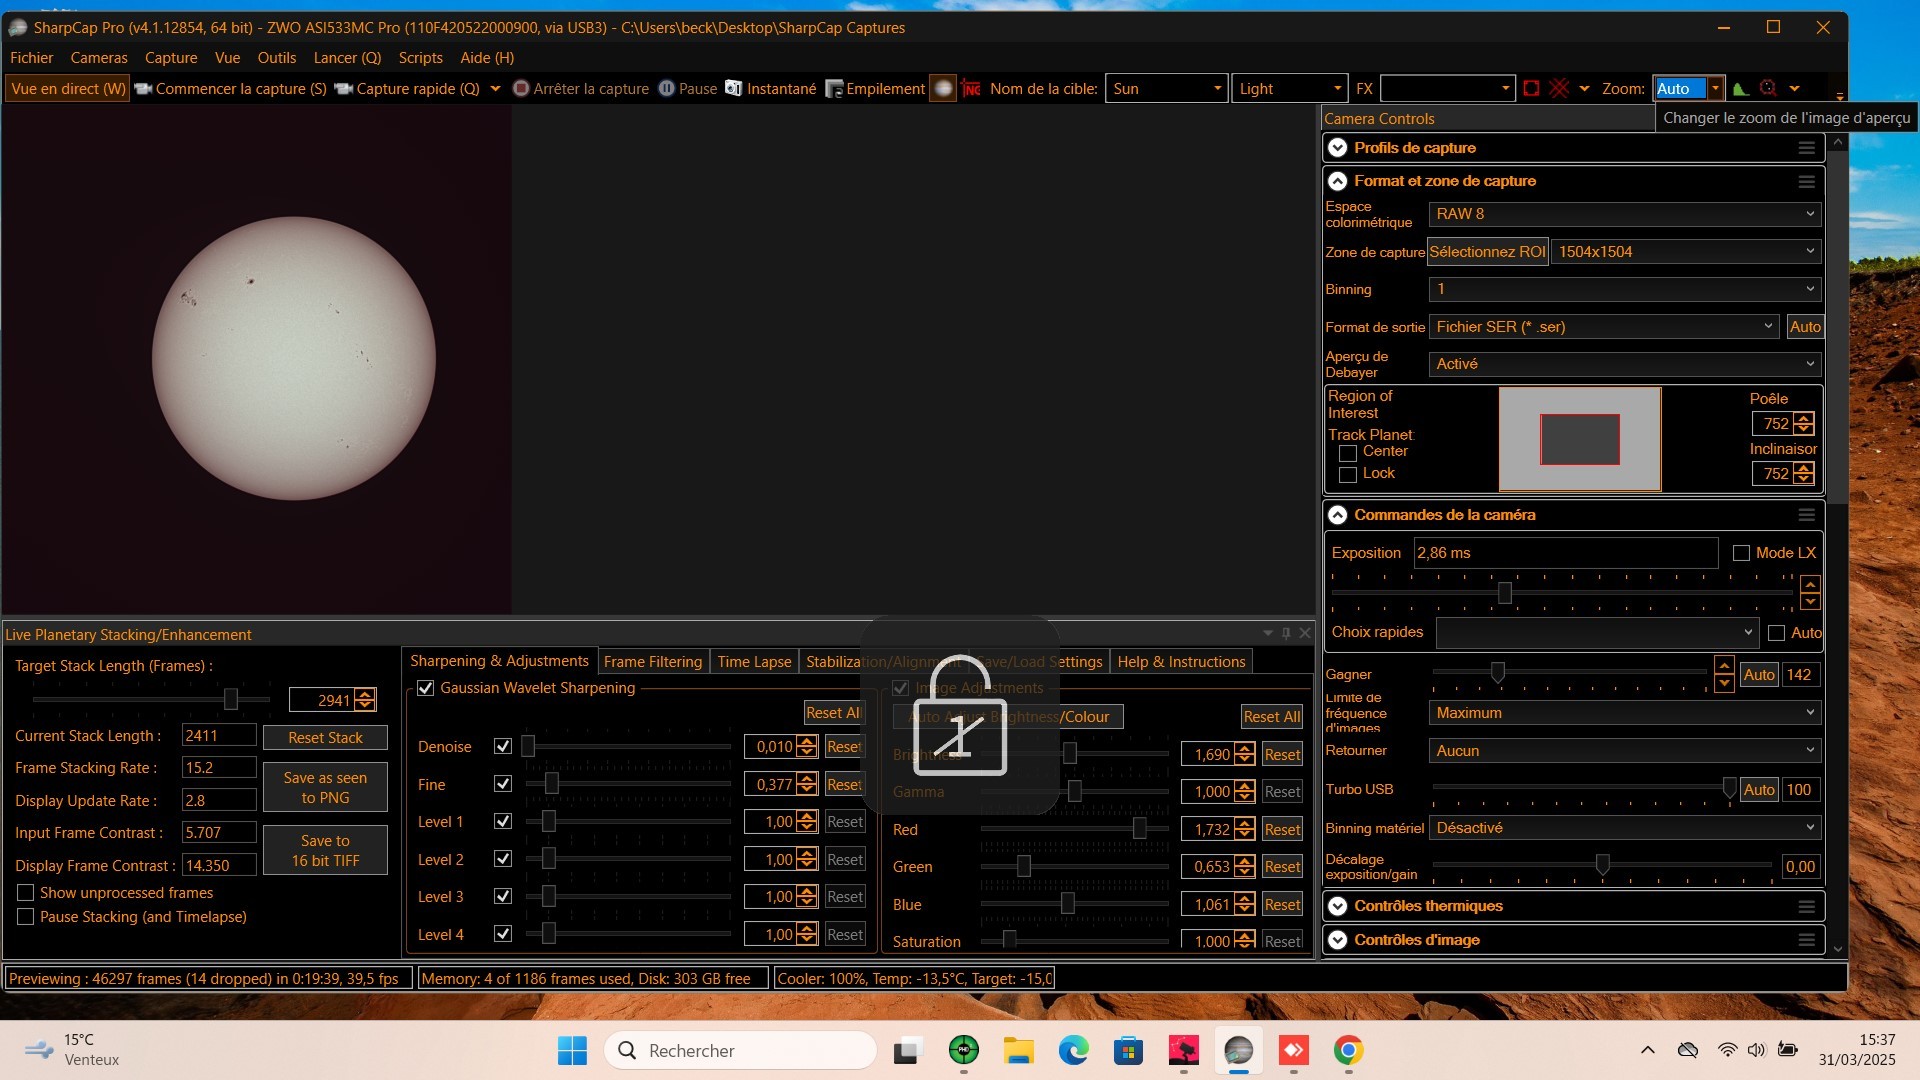This screenshot has height=1080, width=1920.
Task: Open File Explorer from the taskbar
Action: tap(1018, 1051)
